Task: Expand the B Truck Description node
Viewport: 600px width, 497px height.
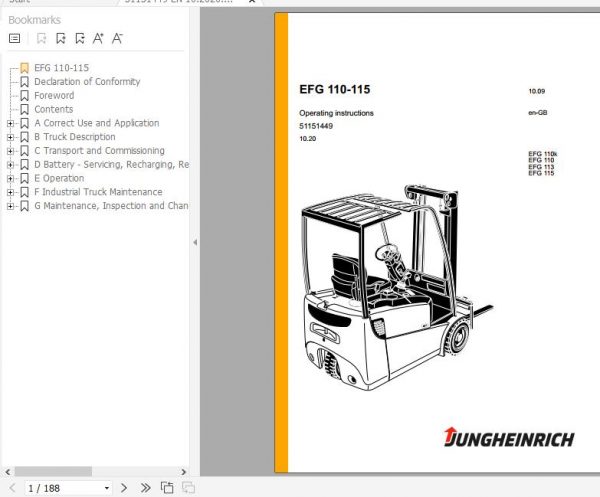Action: 10,137
